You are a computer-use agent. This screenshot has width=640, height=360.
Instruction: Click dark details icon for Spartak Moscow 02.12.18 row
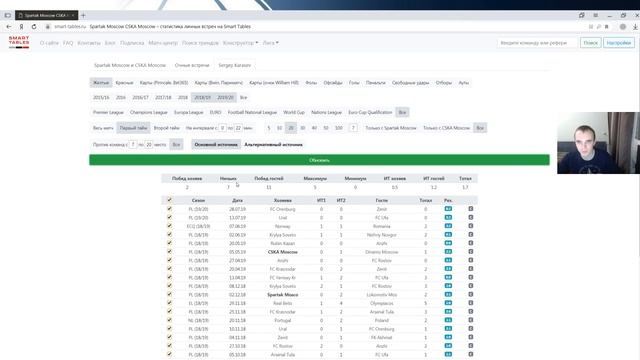[471, 295]
